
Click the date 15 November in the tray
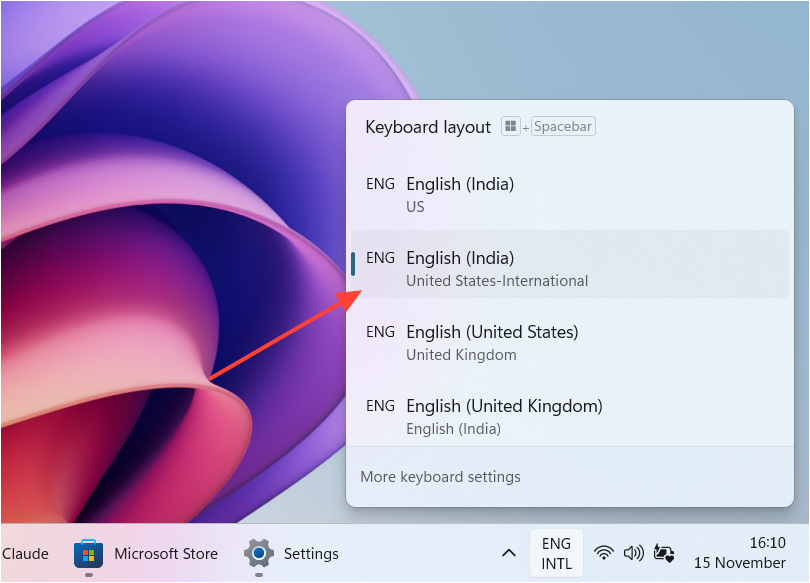[x=739, y=564]
